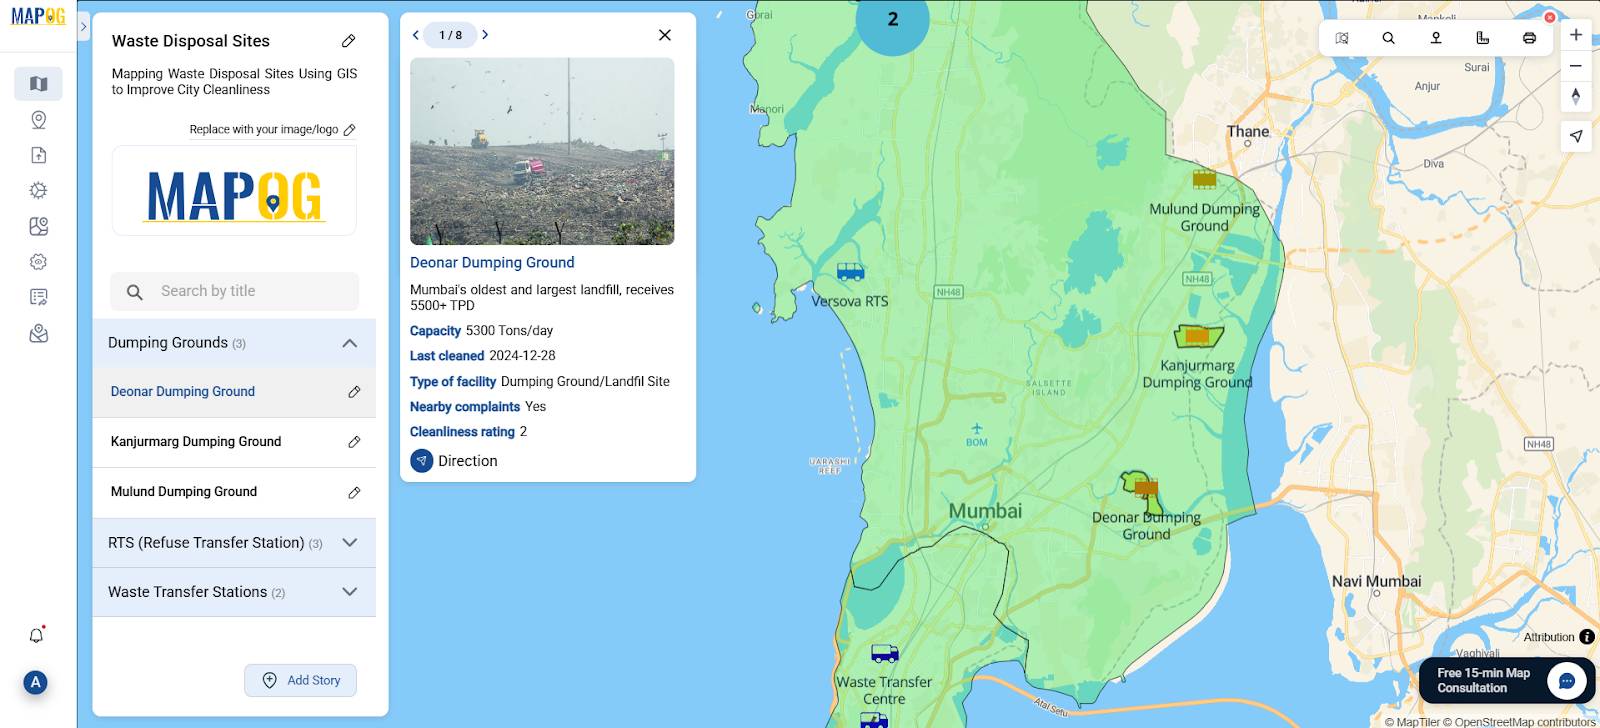Image resolution: width=1600 pixels, height=728 pixels.
Task: Click the location pin icon in left sidebar
Action: point(38,120)
